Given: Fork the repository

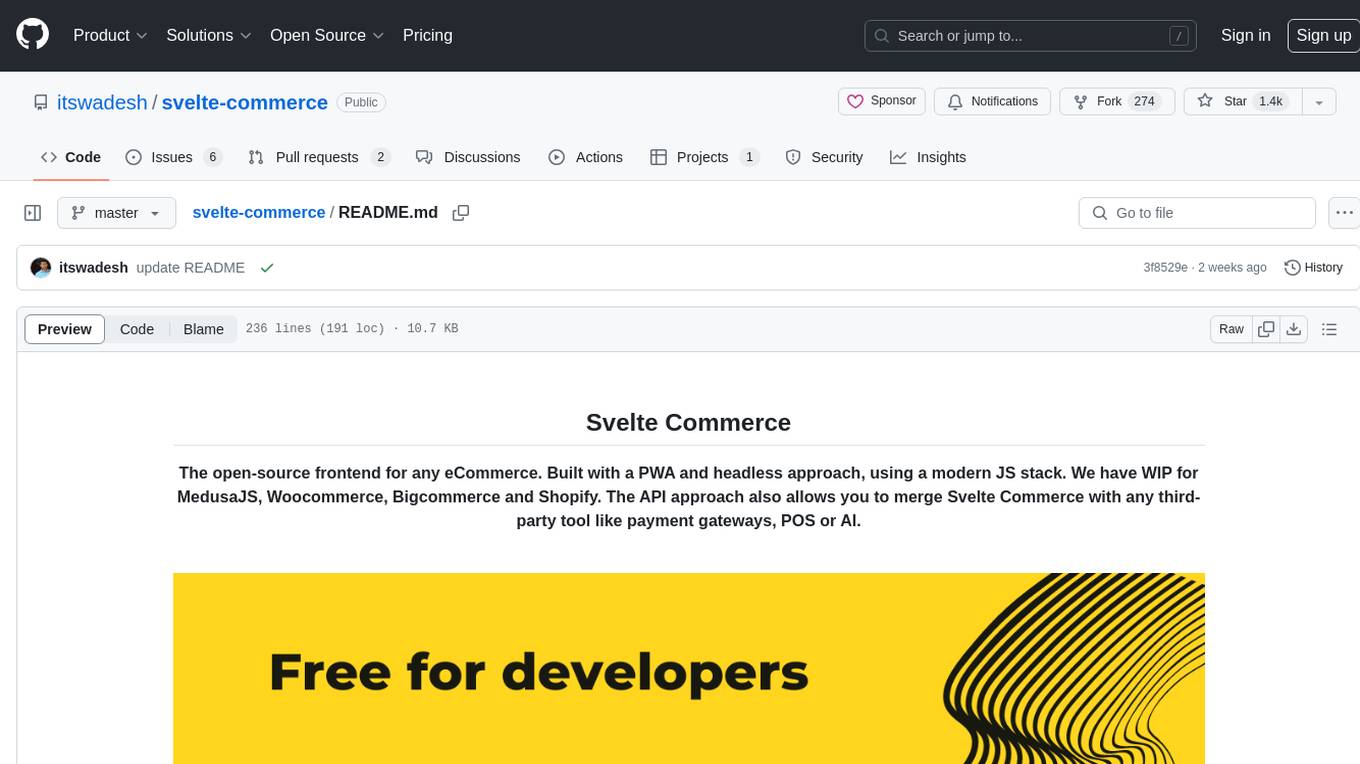Looking at the screenshot, I should (1115, 101).
